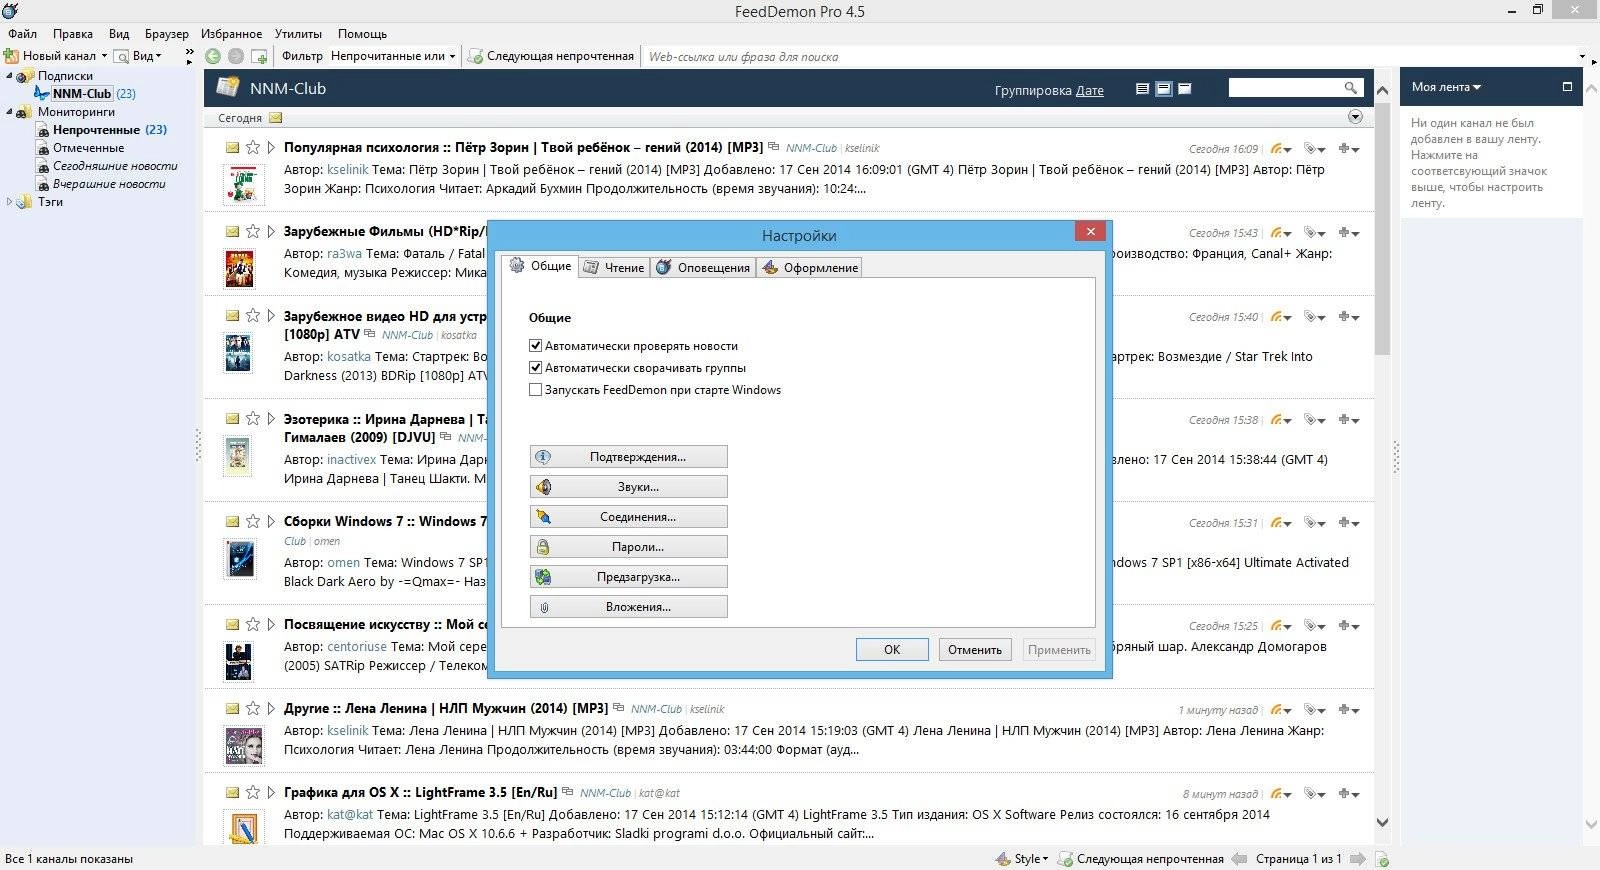Open the Вид toolbar dropdown
The width and height of the screenshot is (1600, 870).
click(138, 56)
